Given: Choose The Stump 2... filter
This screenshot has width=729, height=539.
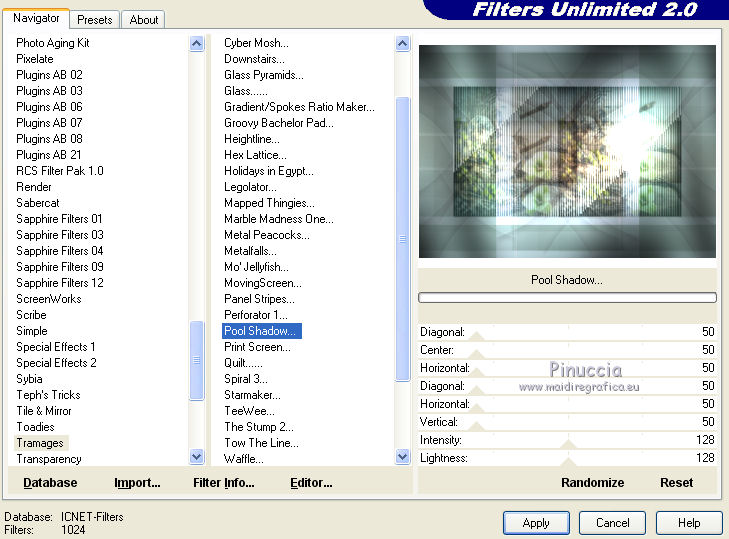Looking at the screenshot, I should (258, 427).
